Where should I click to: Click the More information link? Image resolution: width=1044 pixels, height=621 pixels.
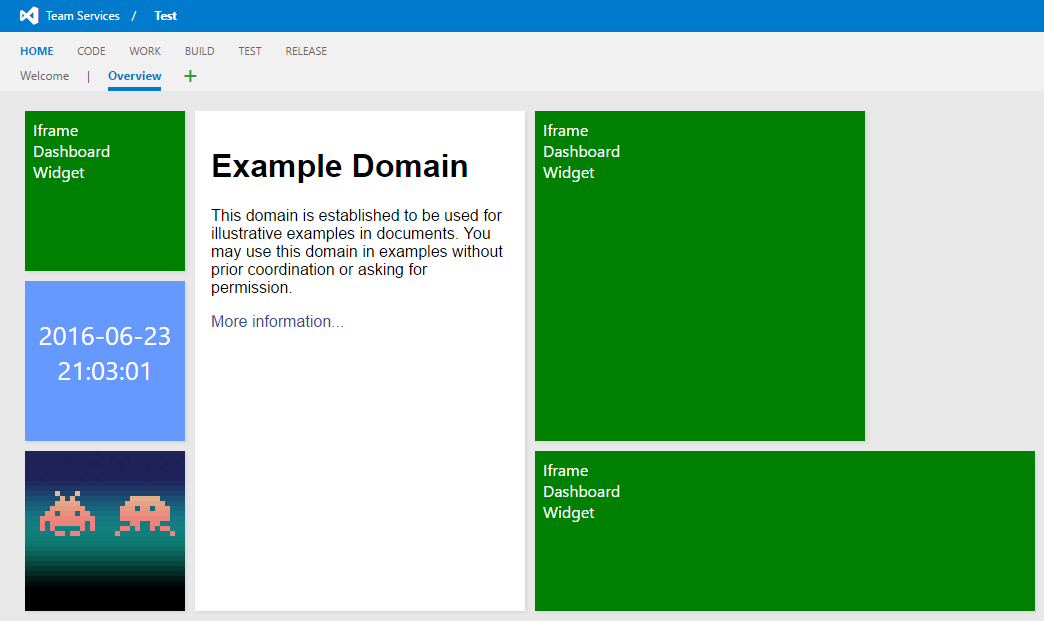(277, 321)
